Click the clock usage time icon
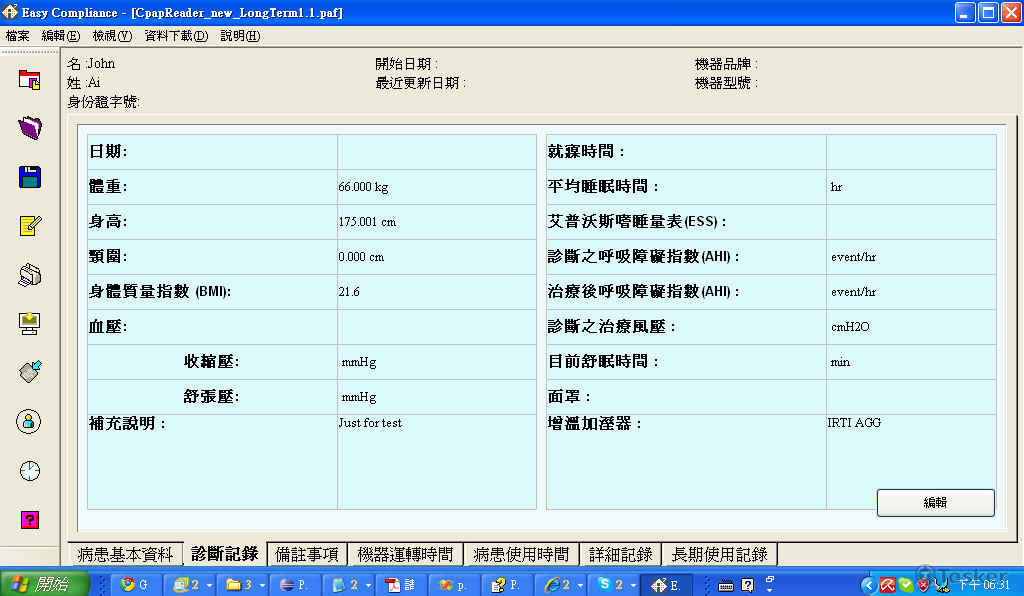1024x596 pixels. tap(28, 470)
